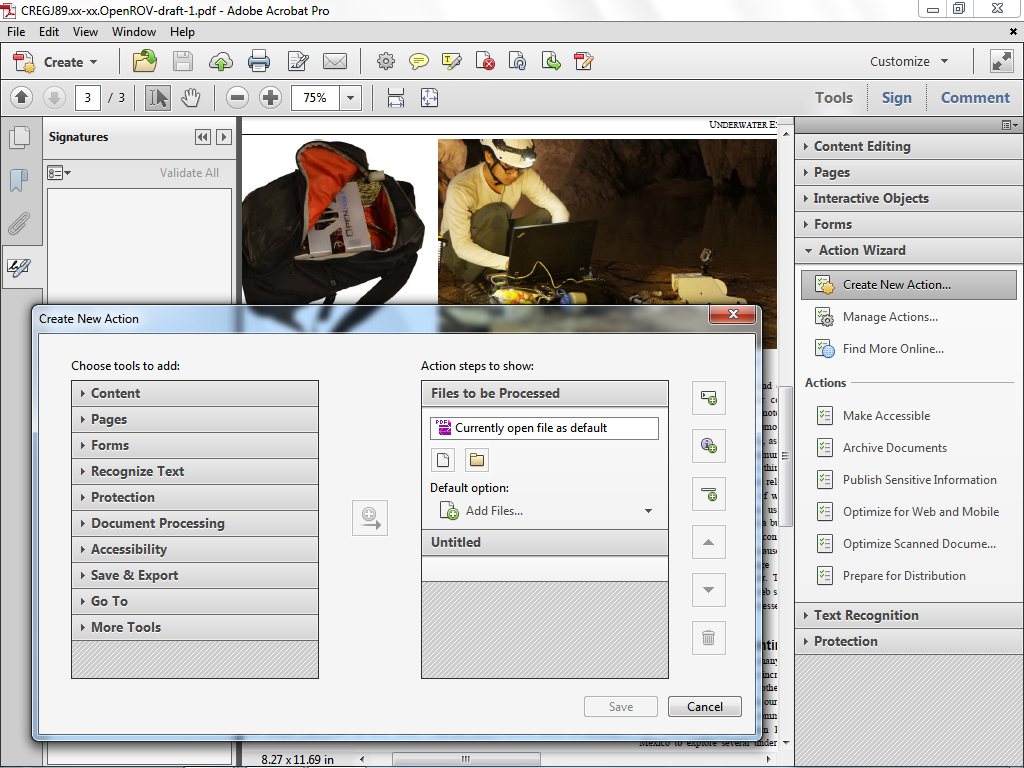Click the add folder icon under files
This screenshot has height=768, width=1024.
[x=477, y=460]
